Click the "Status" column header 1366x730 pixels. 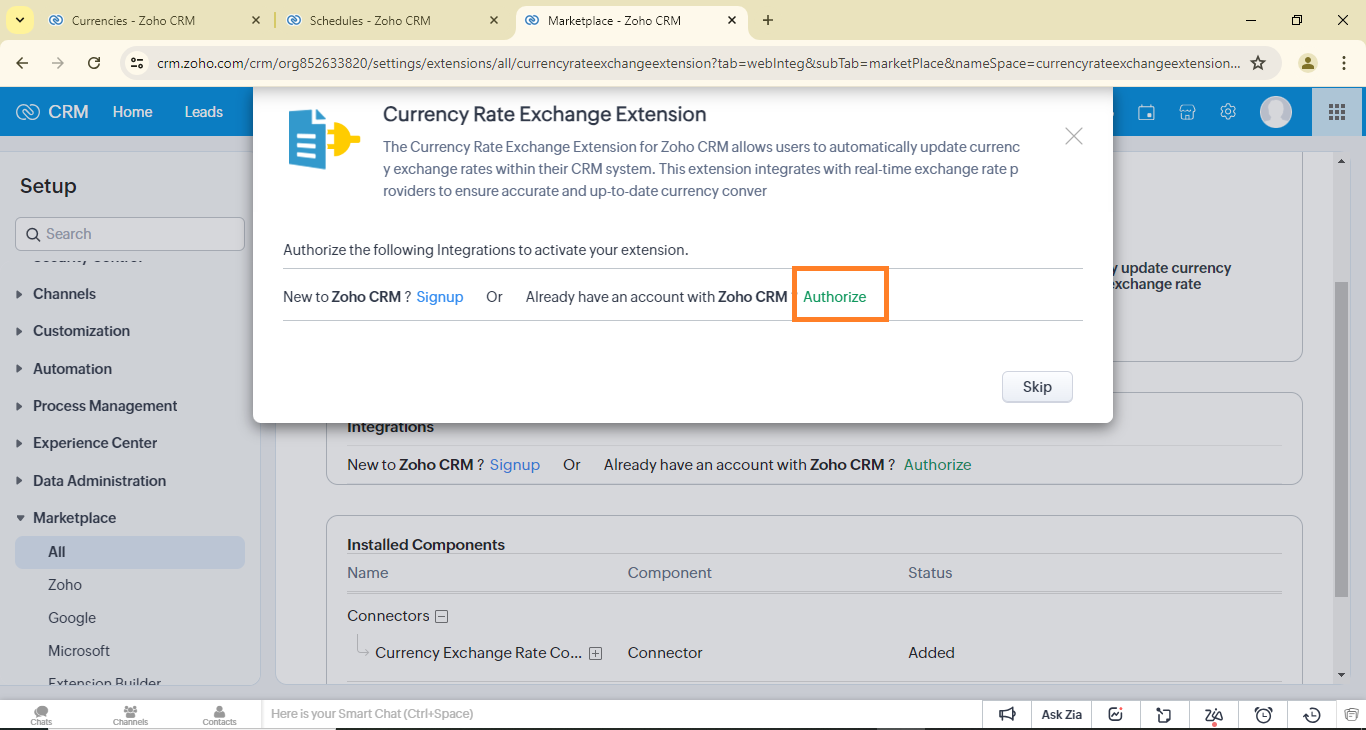click(x=930, y=573)
